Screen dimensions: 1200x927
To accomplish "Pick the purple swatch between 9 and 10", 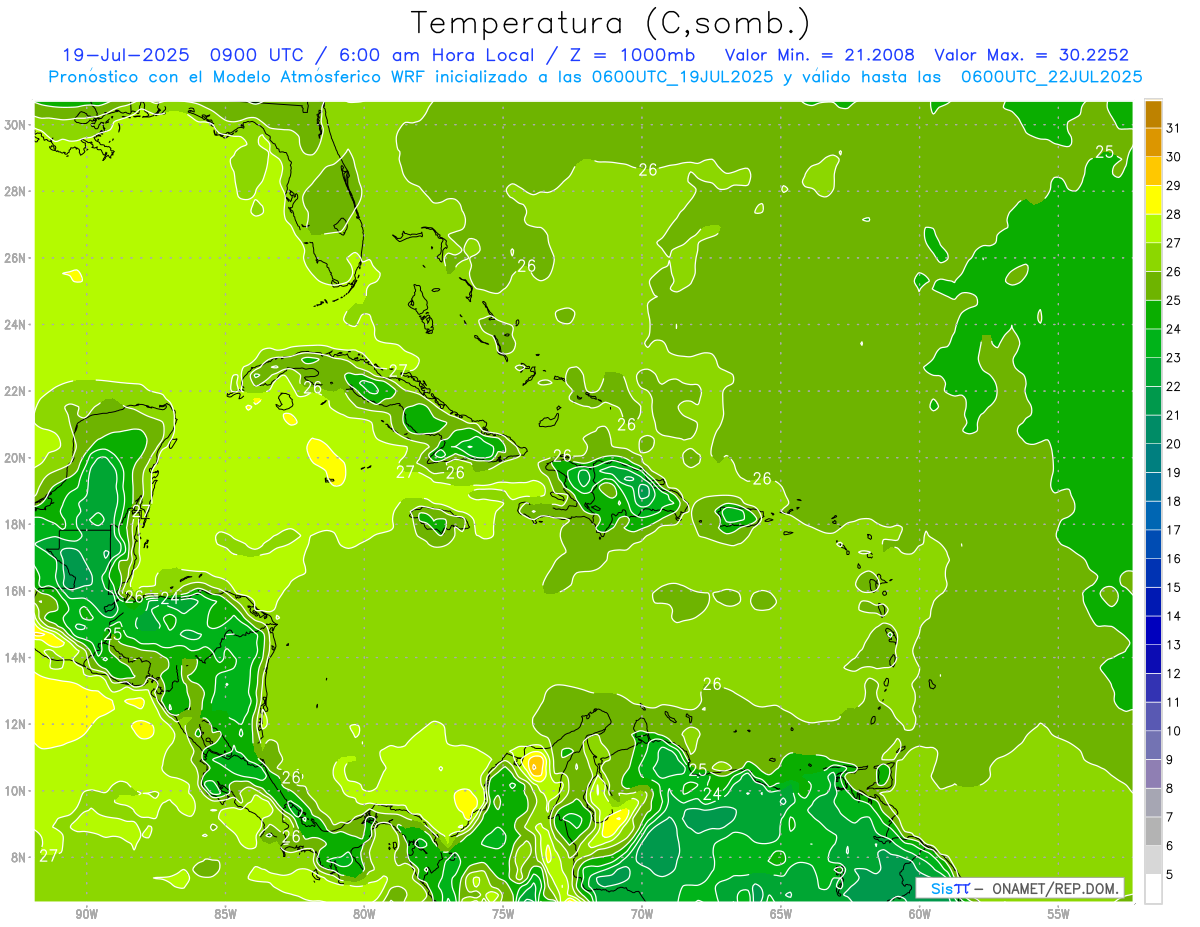I will [x=1153, y=746].
